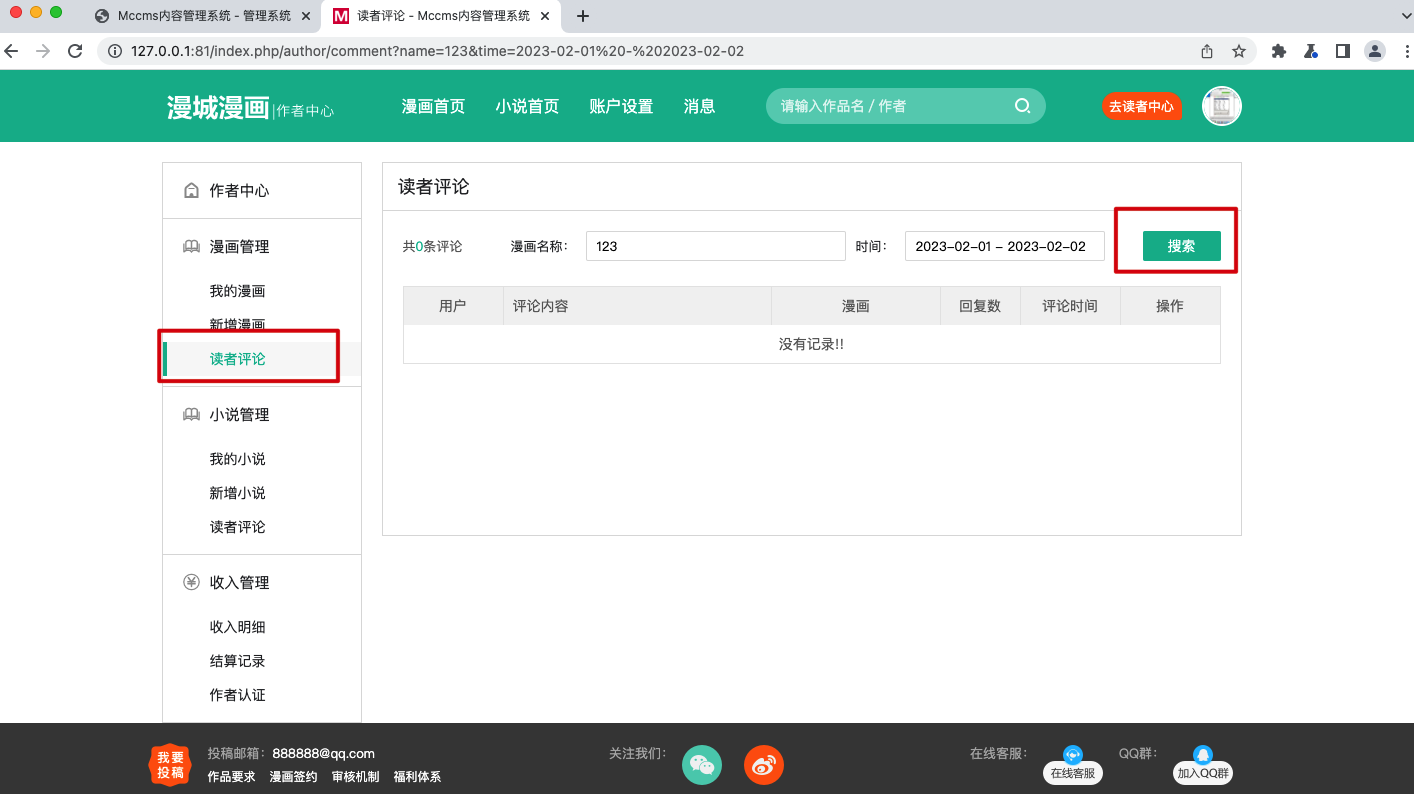
Task: Open the author avatar profile icon
Action: coord(1221,106)
